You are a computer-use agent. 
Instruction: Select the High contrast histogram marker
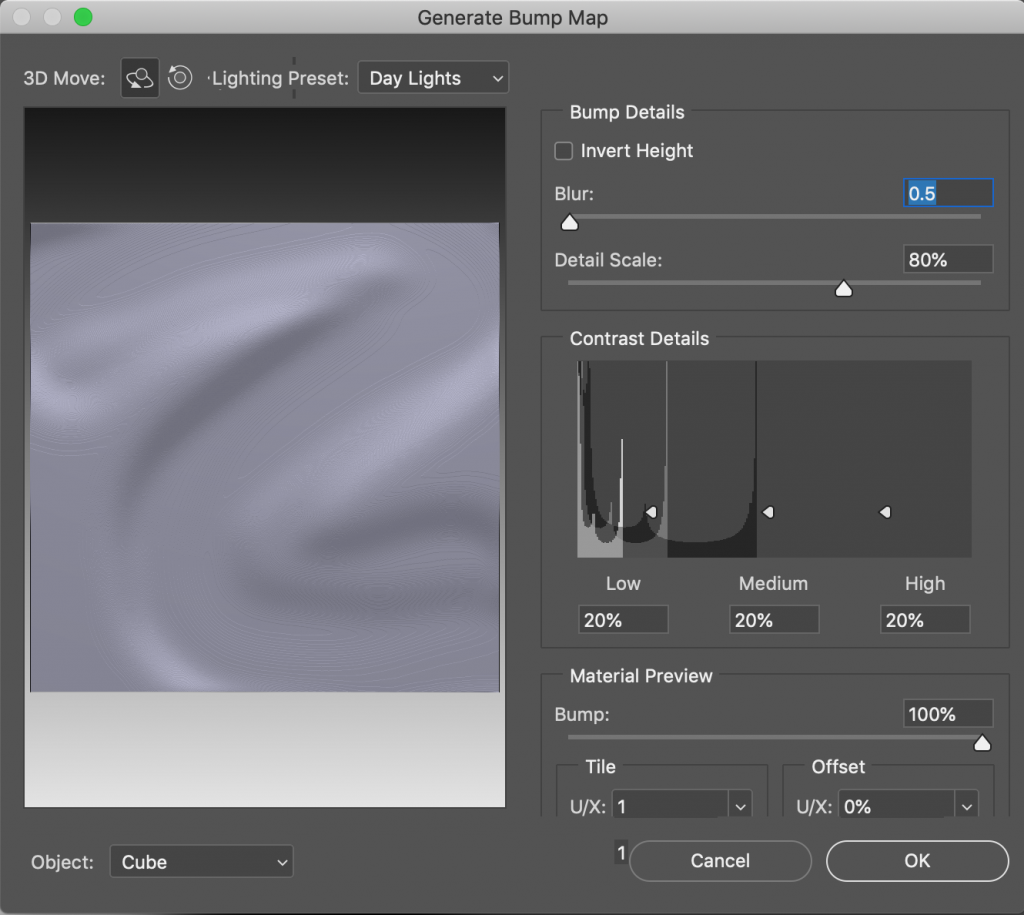pyautogui.click(x=885, y=511)
